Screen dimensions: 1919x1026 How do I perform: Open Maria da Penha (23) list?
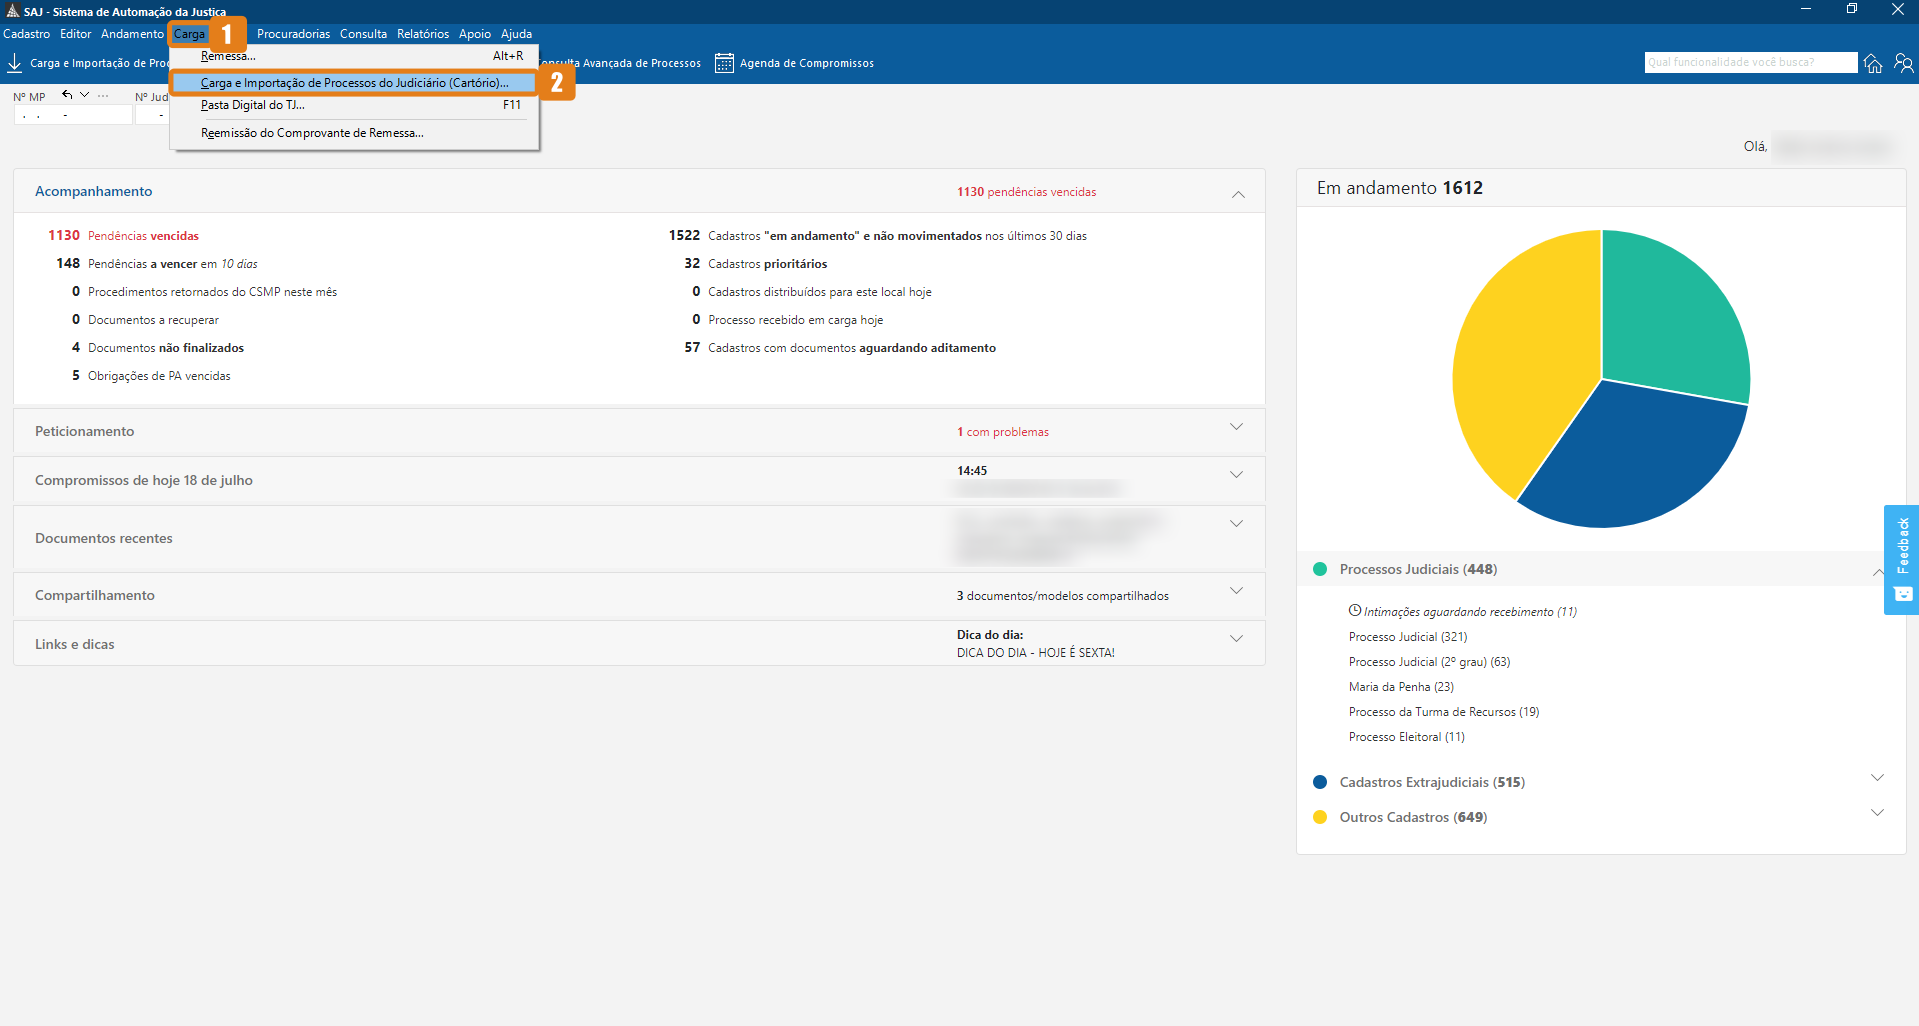pyautogui.click(x=1401, y=687)
